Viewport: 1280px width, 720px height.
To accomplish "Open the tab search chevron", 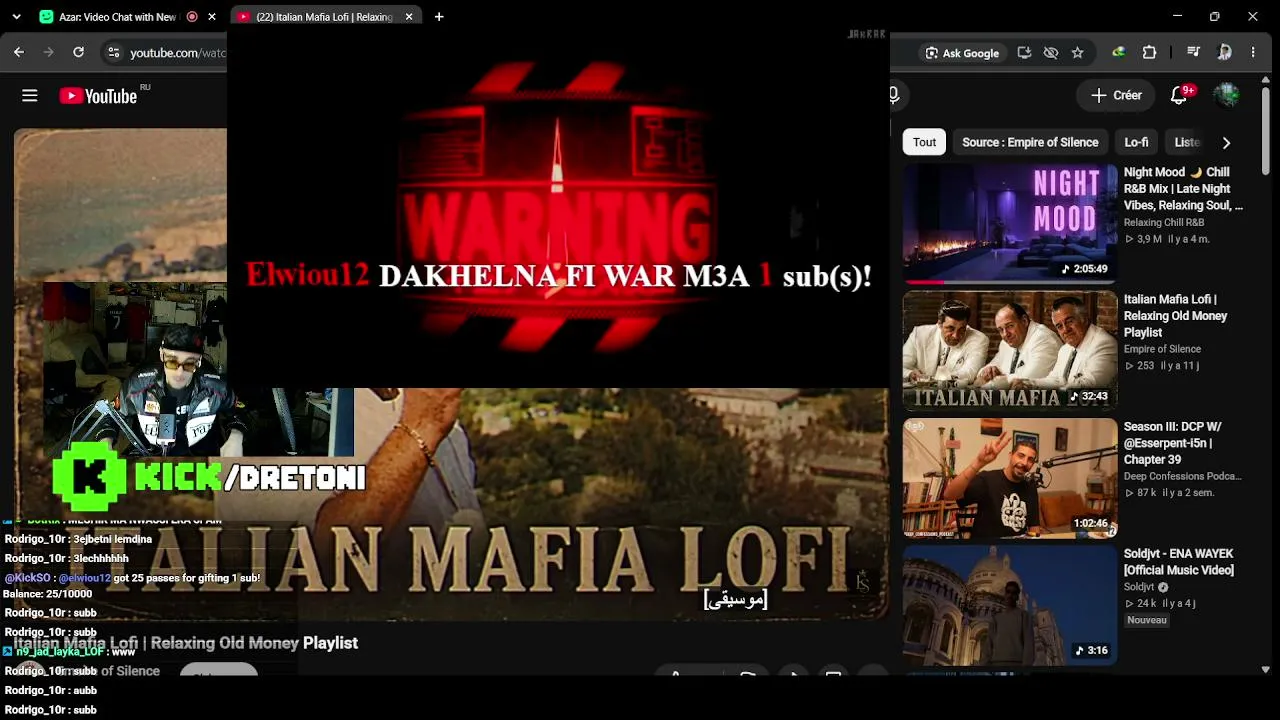I will [18, 17].
